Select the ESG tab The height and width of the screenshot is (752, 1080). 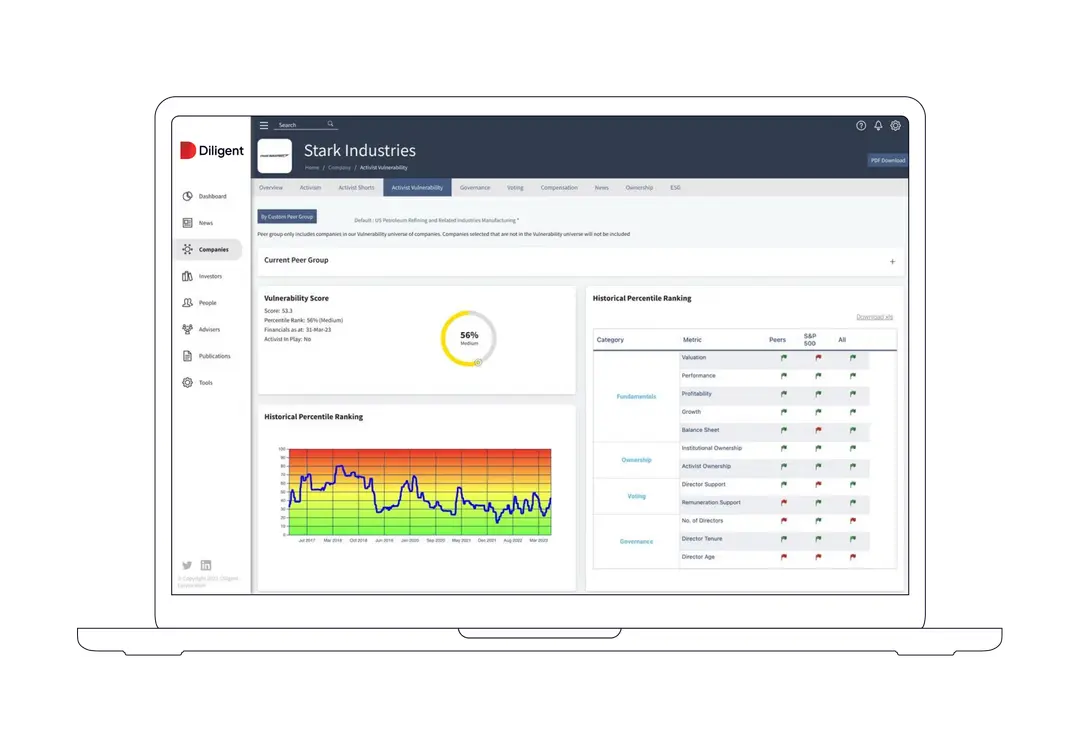(x=675, y=187)
